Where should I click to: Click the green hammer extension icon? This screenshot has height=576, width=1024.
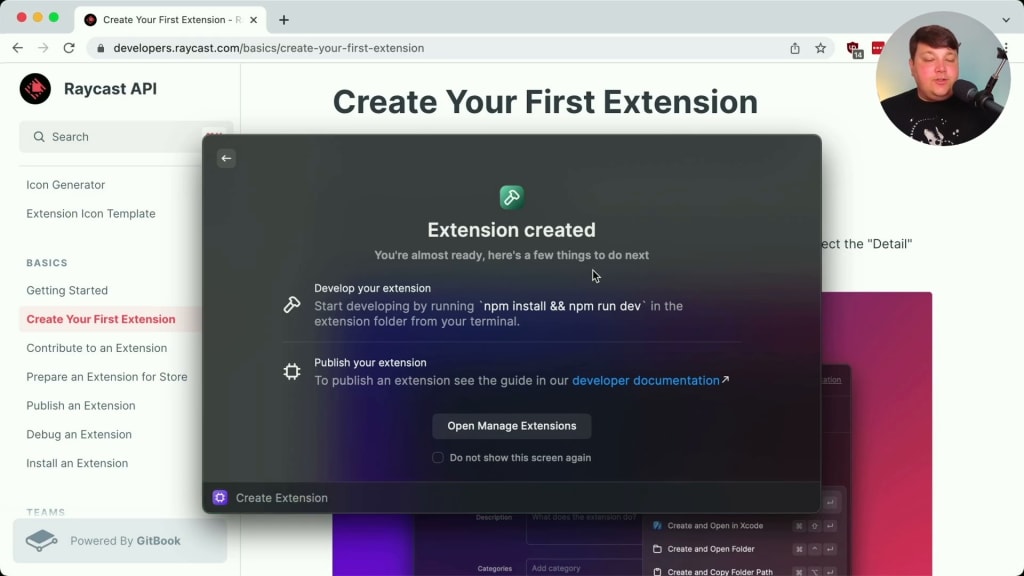click(x=511, y=197)
